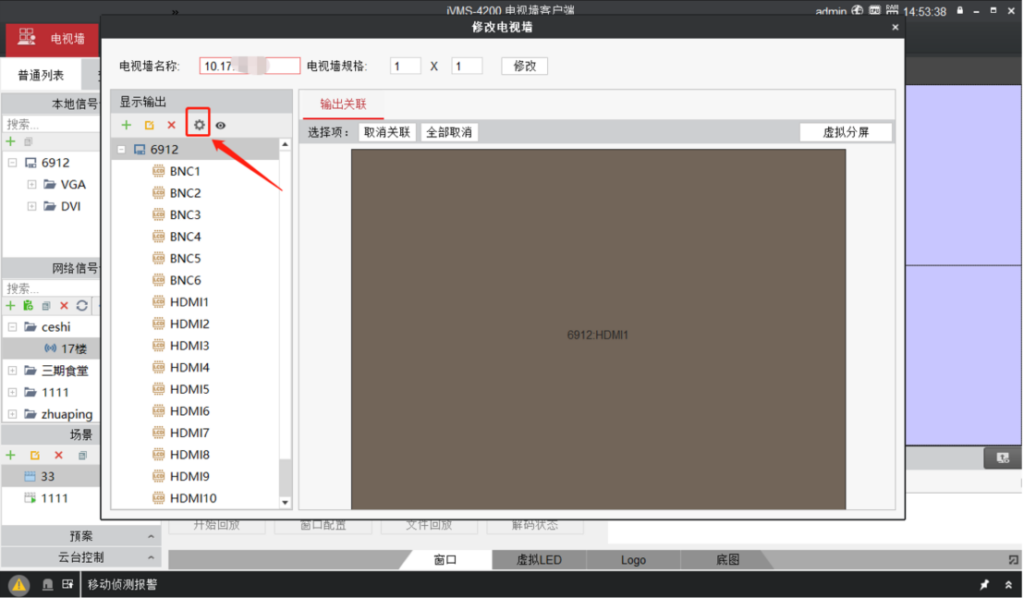Screen dimensions: 1024x598
Task: Toggle the eye visibility icon in 显示输出 toolbar
Action: click(221, 125)
